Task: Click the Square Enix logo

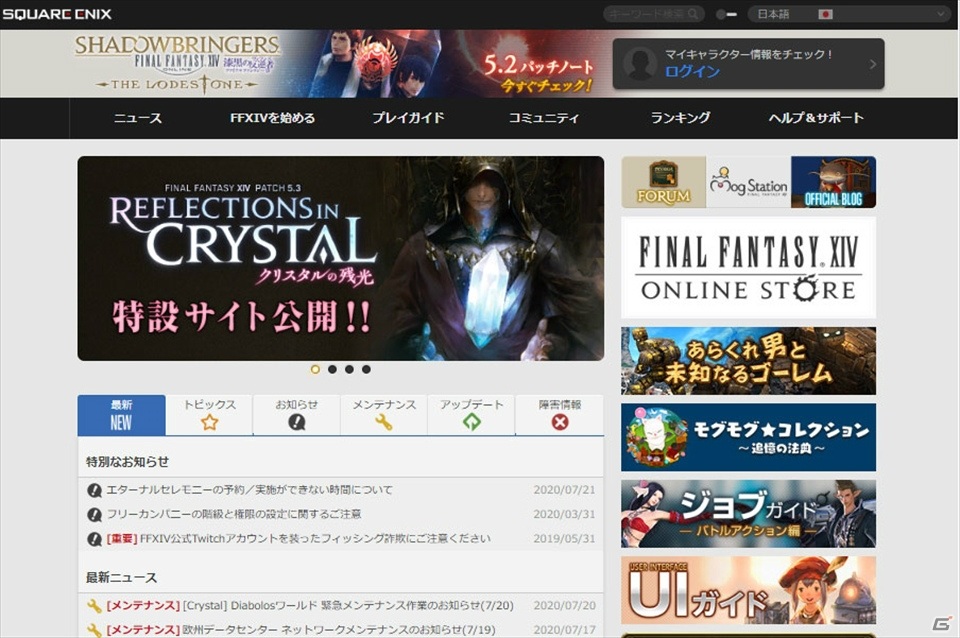Action: pyautogui.click(x=57, y=14)
